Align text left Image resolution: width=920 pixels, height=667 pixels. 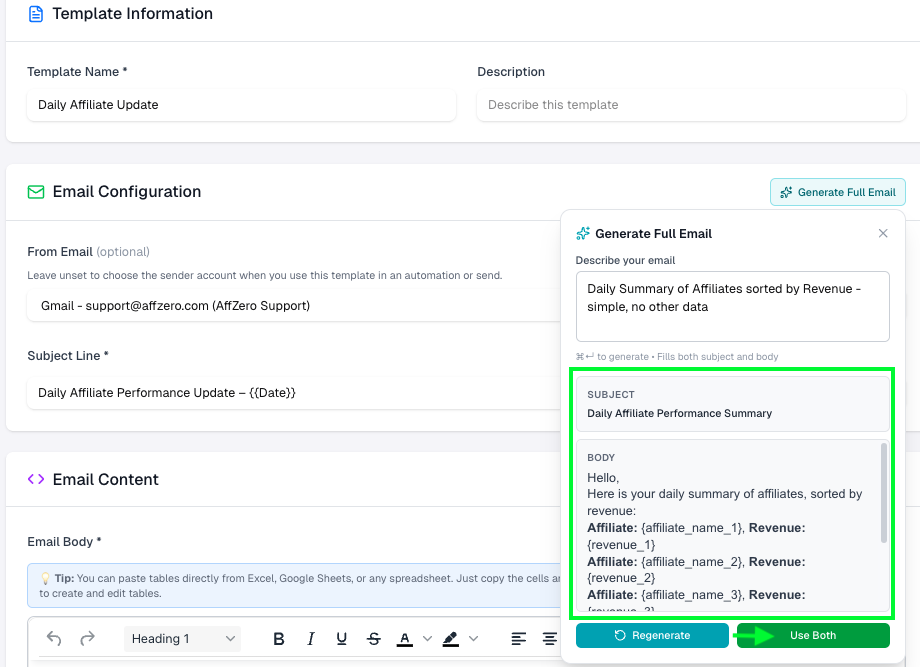pos(518,639)
